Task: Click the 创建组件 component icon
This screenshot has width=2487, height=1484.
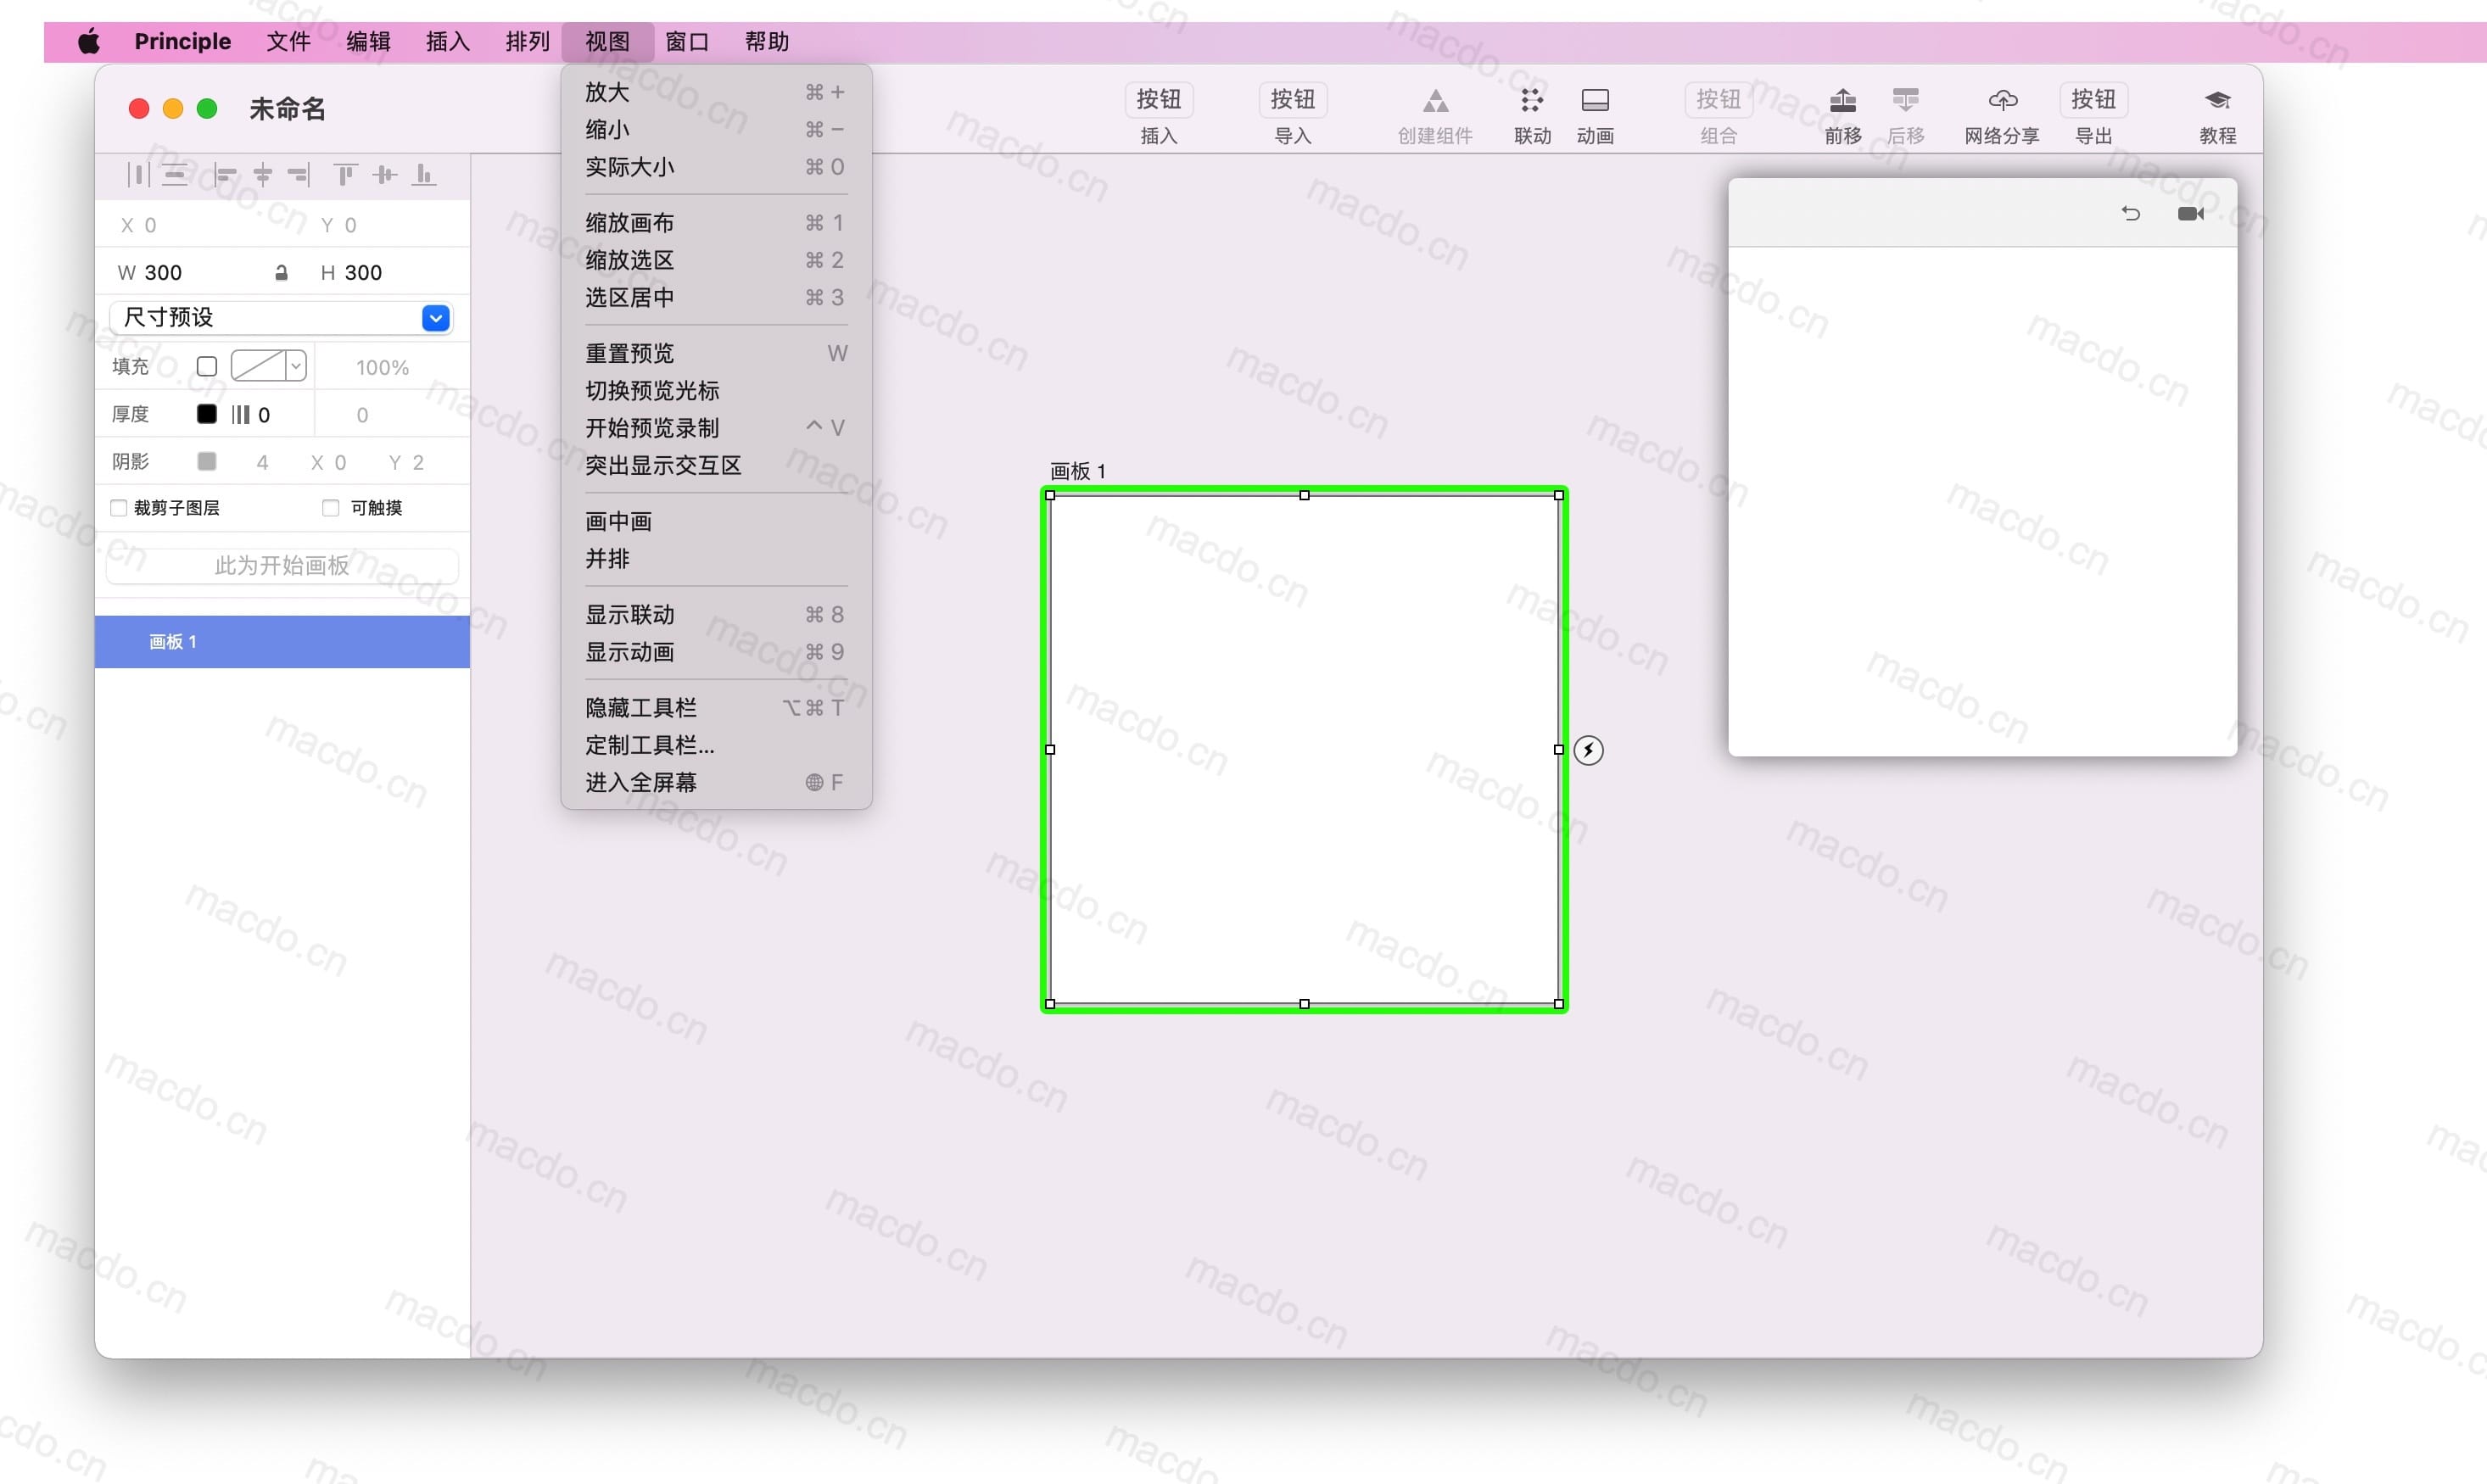Action: pyautogui.click(x=1435, y=101)
